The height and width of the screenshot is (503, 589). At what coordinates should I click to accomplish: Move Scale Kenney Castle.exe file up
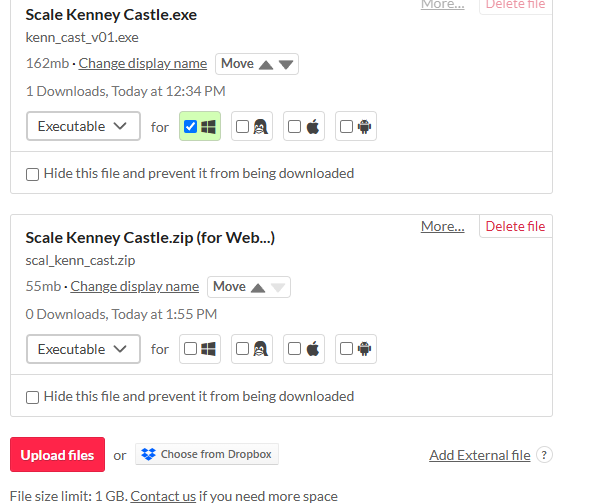pos(266,65)
